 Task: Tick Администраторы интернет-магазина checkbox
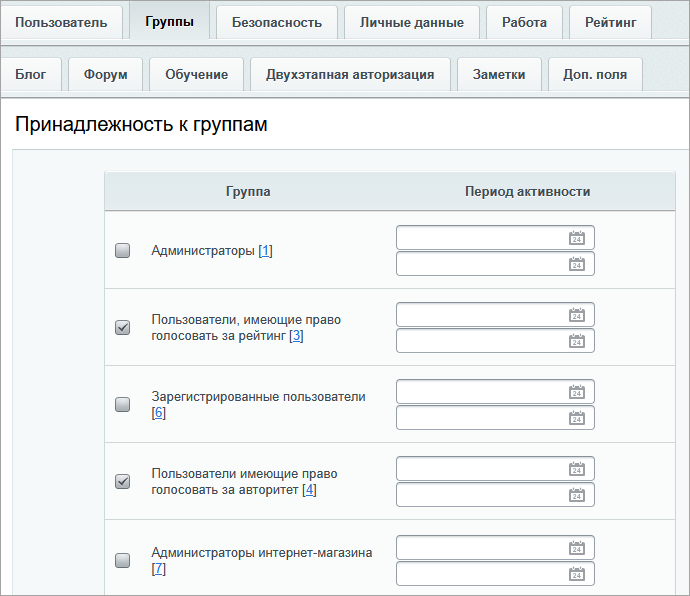(123, 561)
